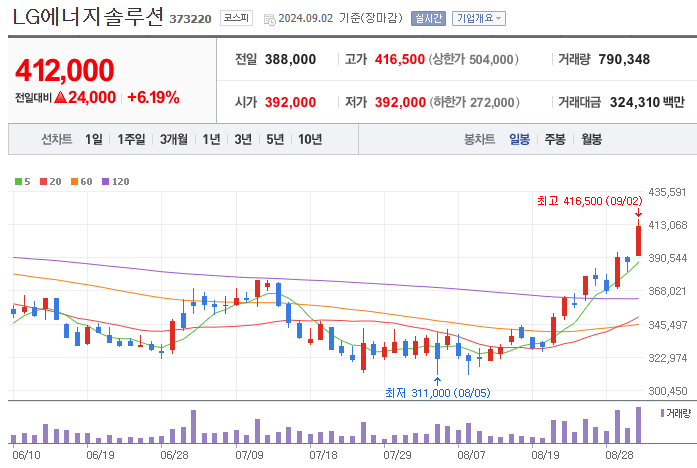Click the 435,591 price axis label

point(668,192)
